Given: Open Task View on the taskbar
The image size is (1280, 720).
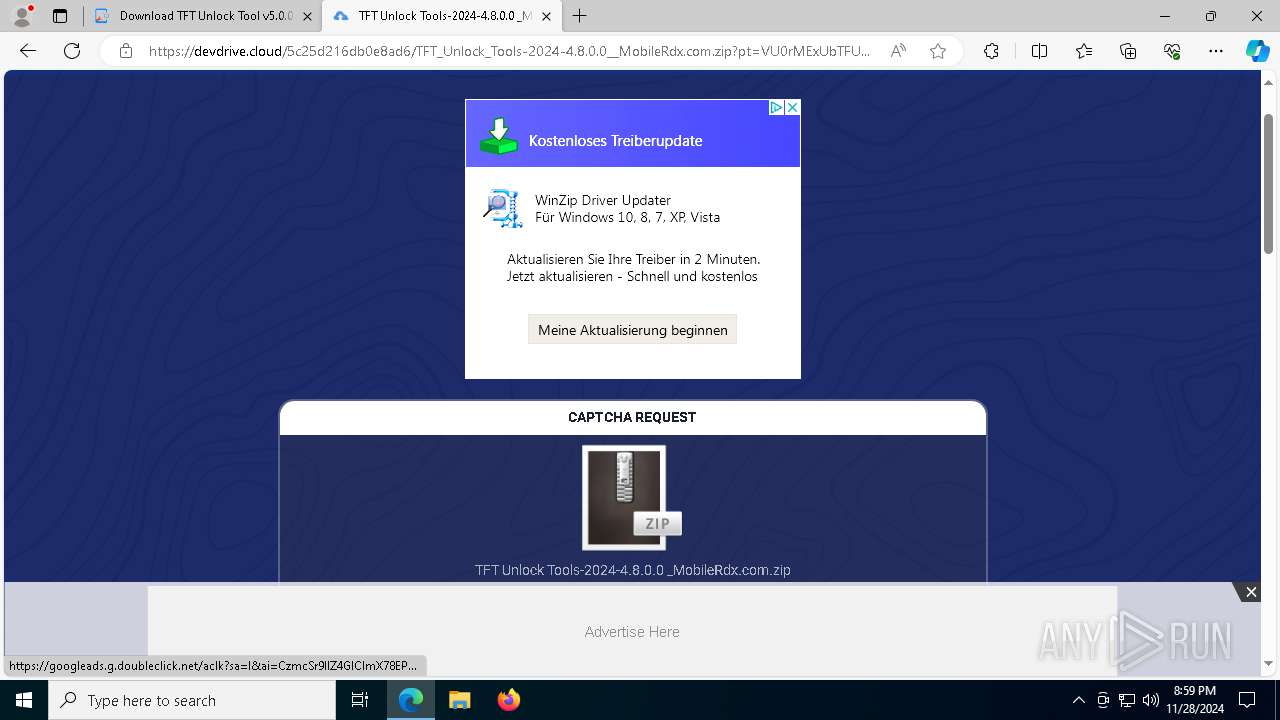Looking at the screenshot, I should (360, 700).
